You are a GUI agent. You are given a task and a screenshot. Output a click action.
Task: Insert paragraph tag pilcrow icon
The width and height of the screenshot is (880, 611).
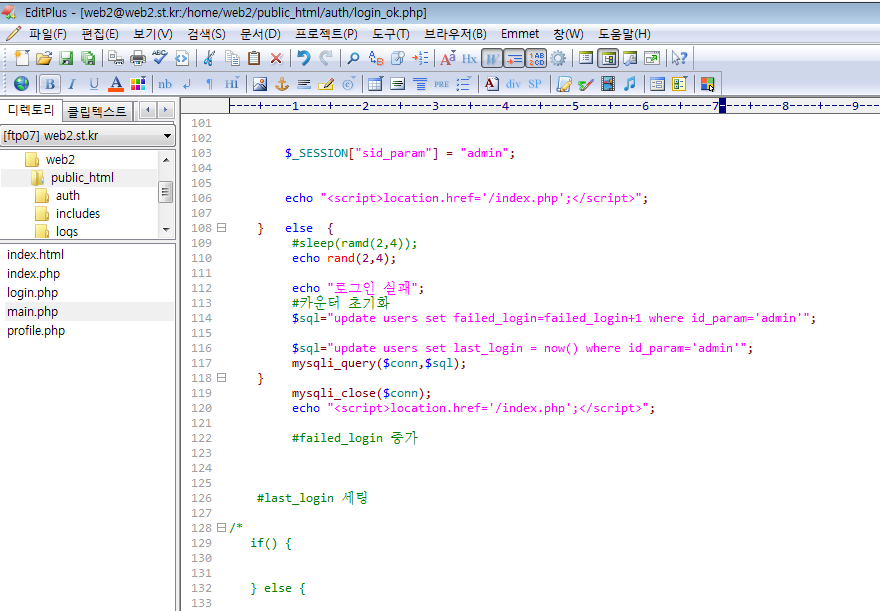[x=209, y=84]
